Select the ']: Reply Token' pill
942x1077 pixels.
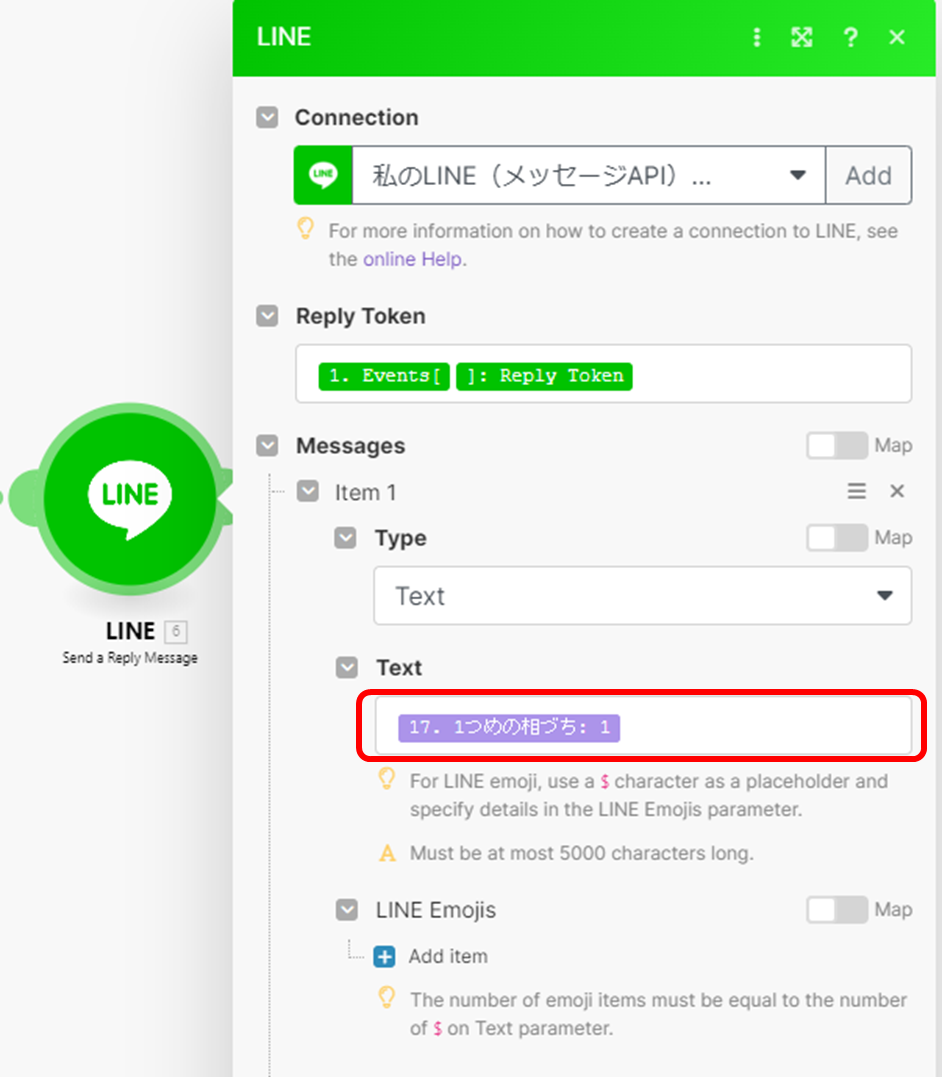[544, 376]
